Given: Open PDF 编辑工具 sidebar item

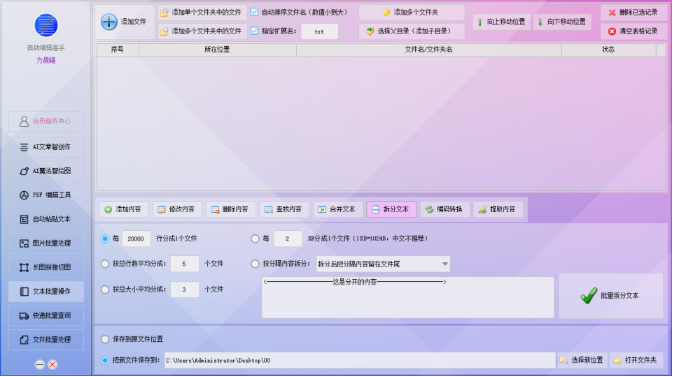Looking at the screenshot, I should (46, 195).
